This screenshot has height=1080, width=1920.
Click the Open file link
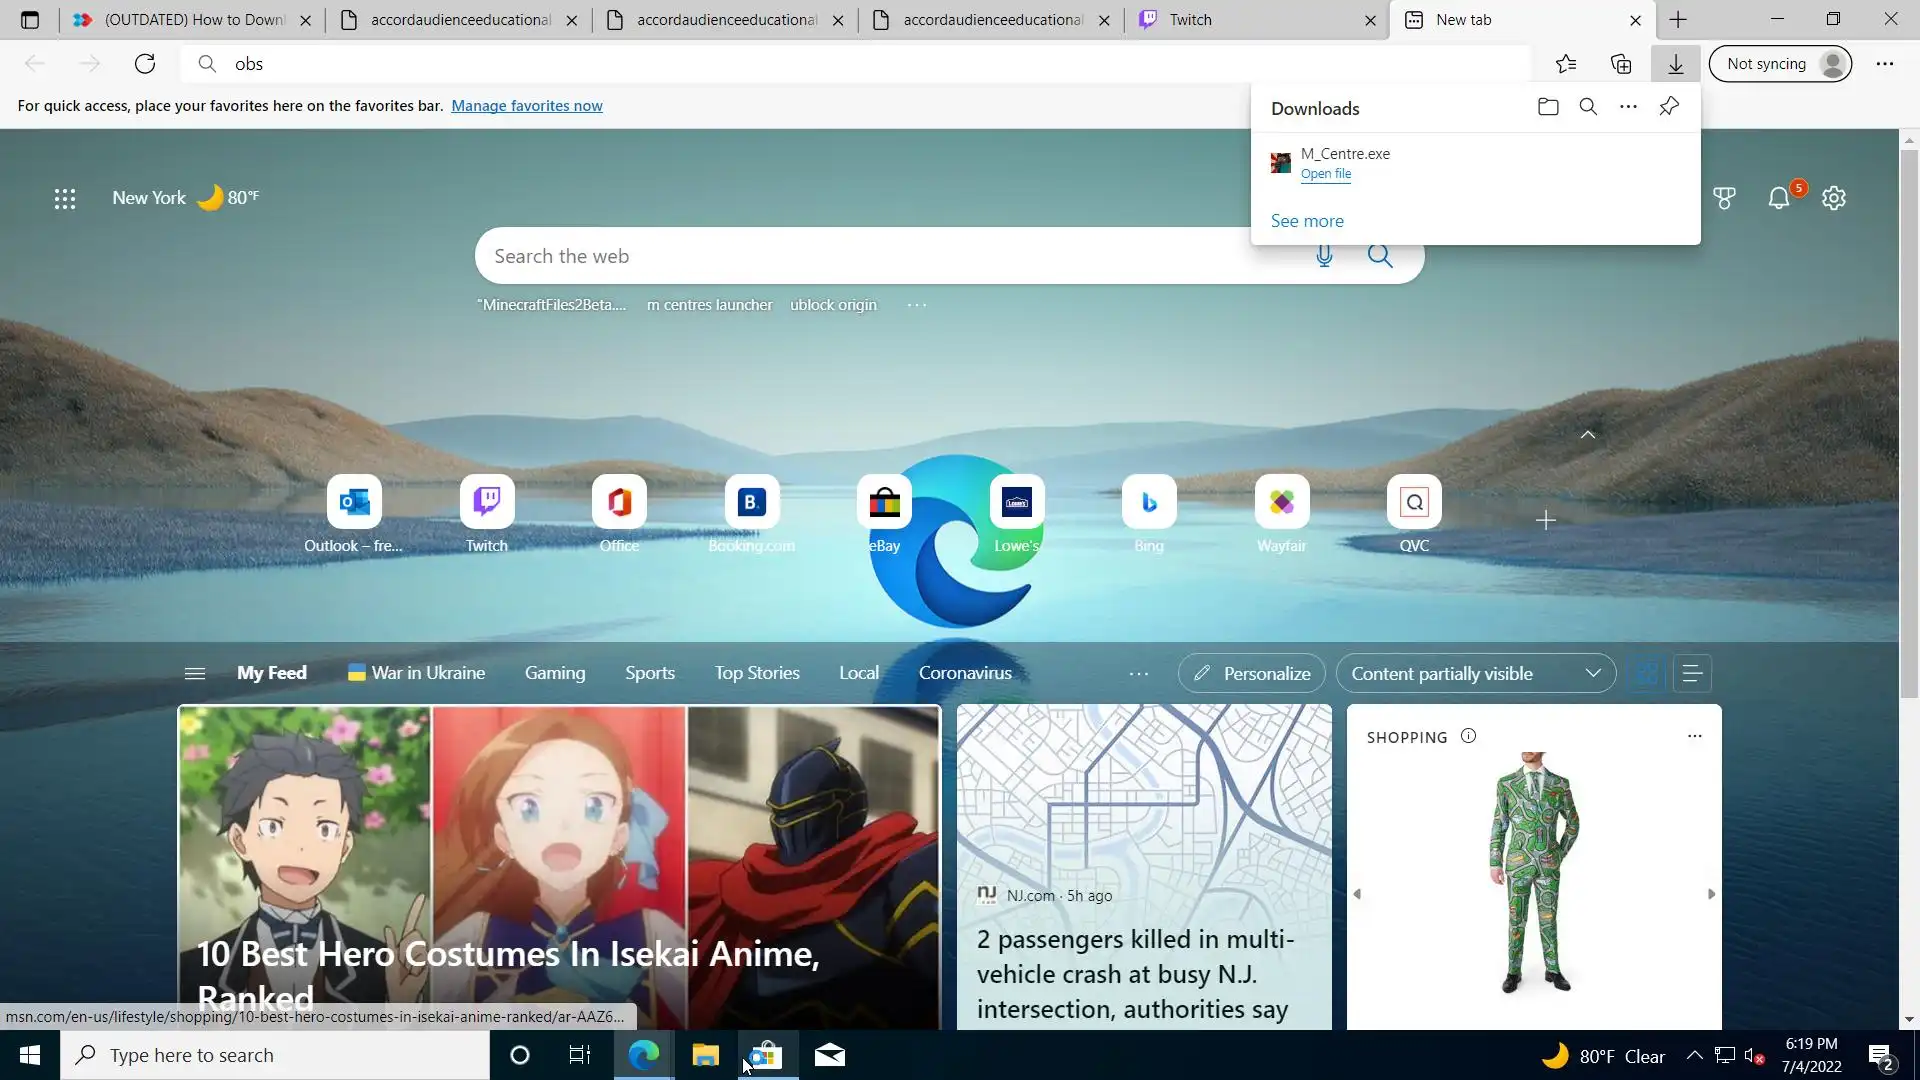coord(1326,174)
